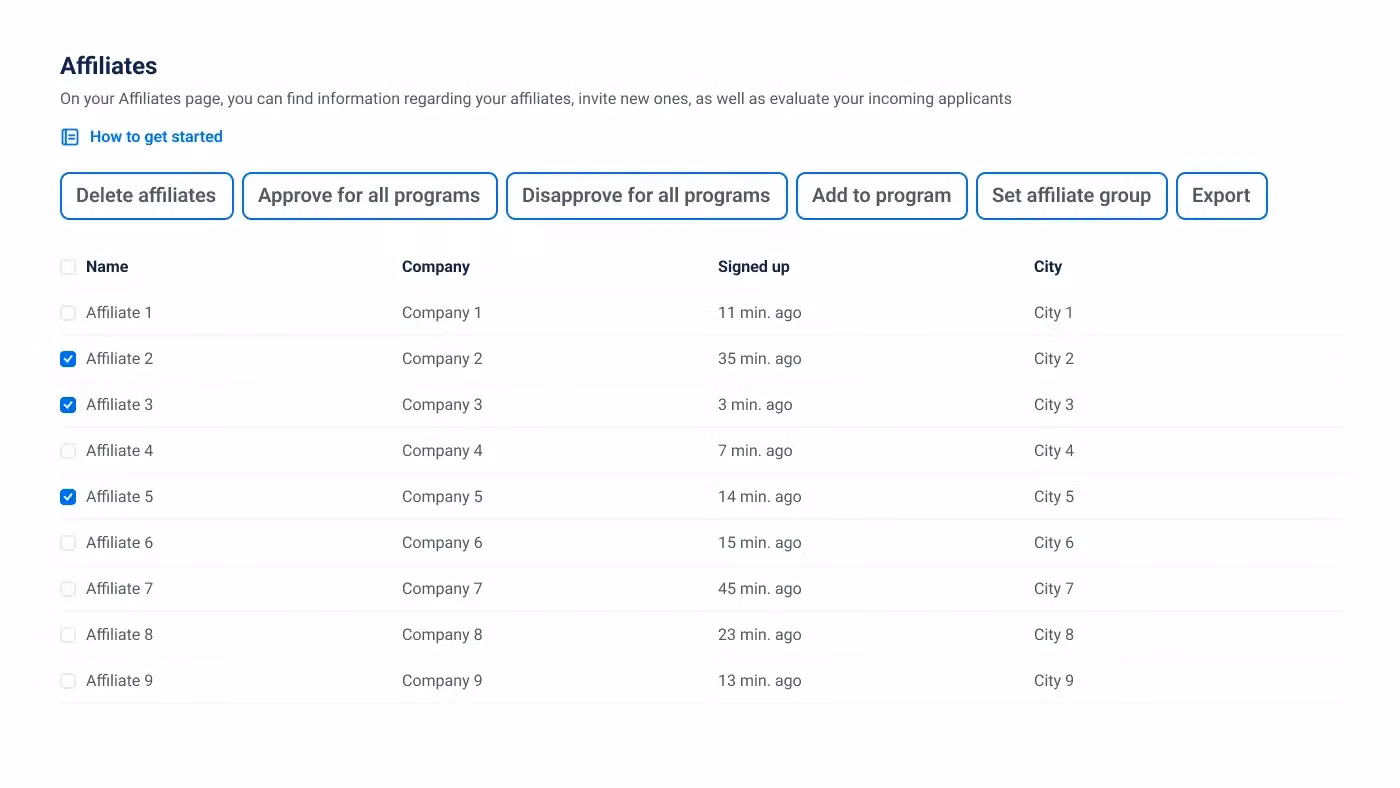
Task: Toggle the select-all checkbox in header
Action: click(x=68, y=267)
